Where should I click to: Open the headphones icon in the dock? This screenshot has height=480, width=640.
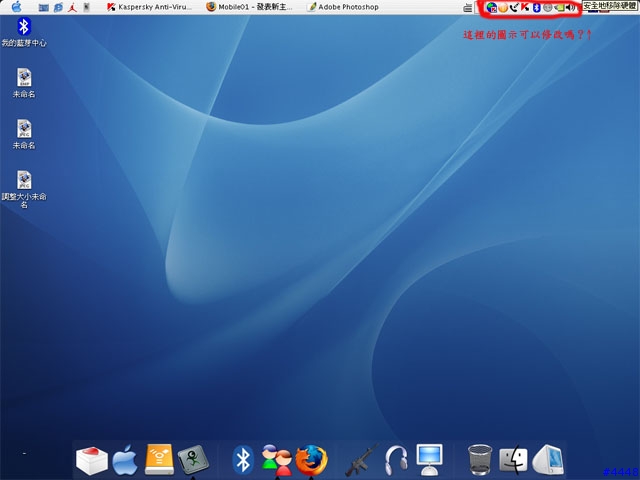(x=396, y=460)
